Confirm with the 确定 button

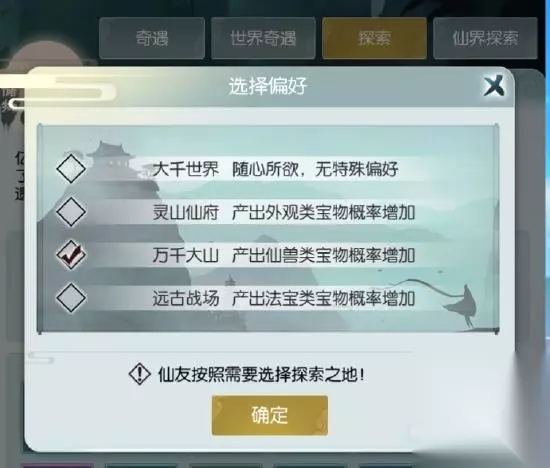click(x=270, y=415)
